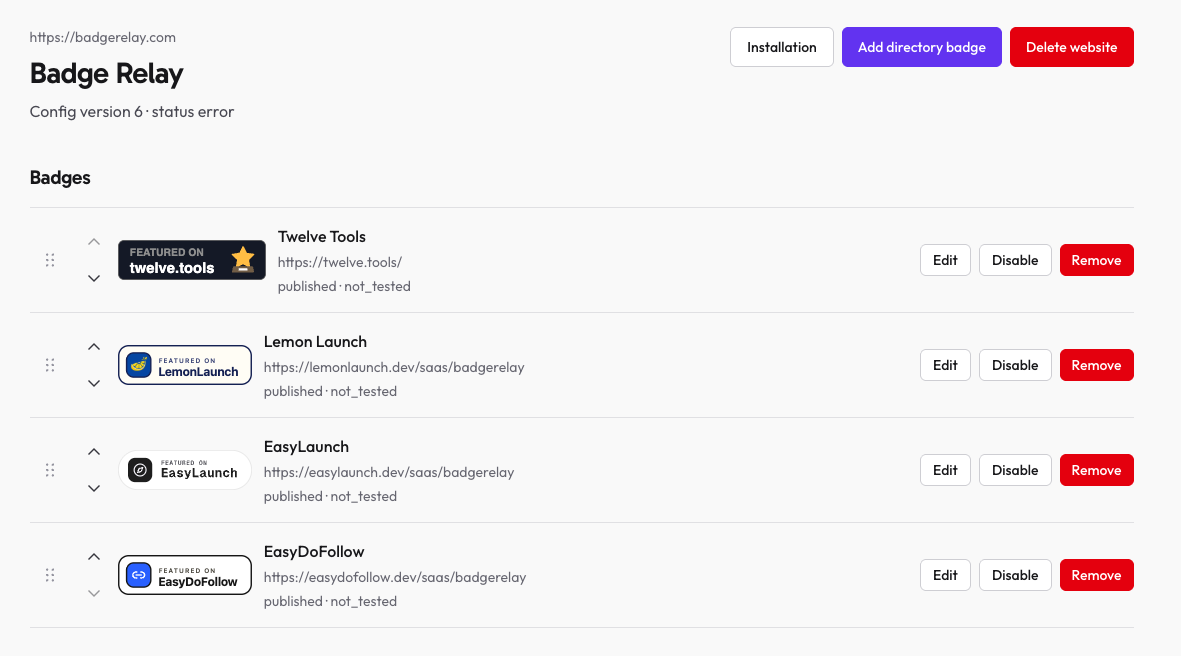Move EasyLaunch badge up
This screenshot has height=656, width=1181.
pos(93,452)
